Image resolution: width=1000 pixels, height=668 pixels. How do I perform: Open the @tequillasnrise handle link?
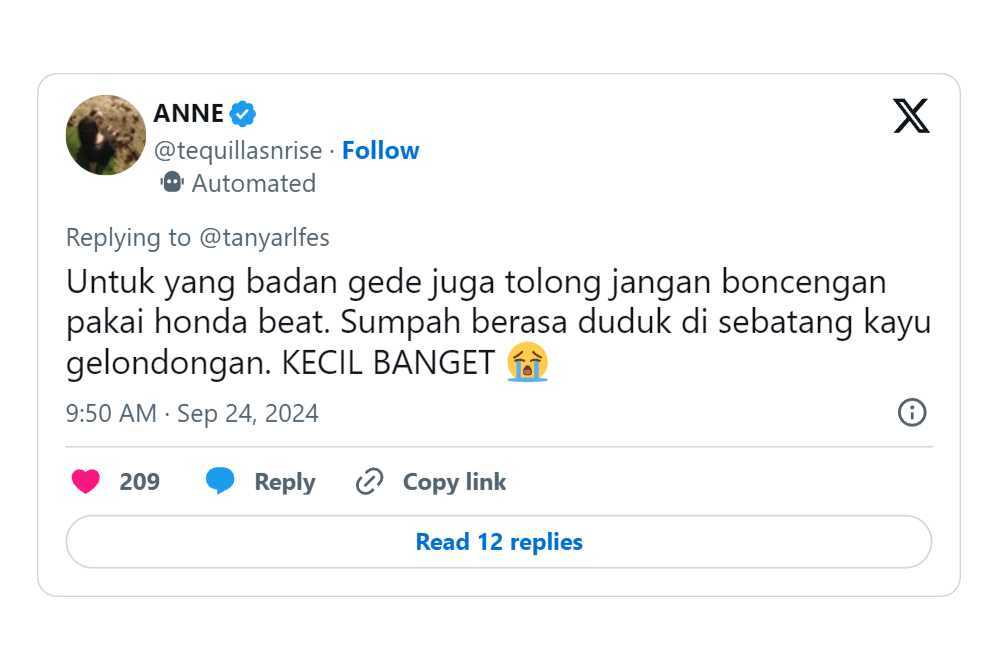(238, 151)
